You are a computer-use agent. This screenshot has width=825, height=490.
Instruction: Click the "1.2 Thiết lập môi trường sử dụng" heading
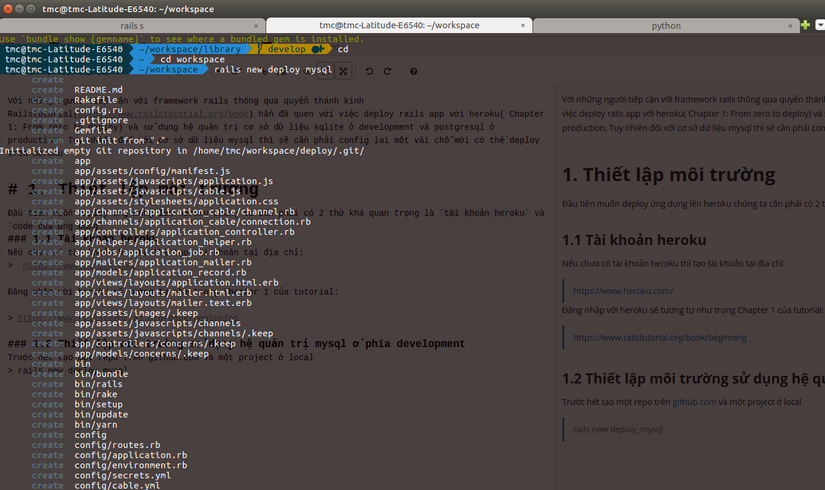tap(693, 379)
